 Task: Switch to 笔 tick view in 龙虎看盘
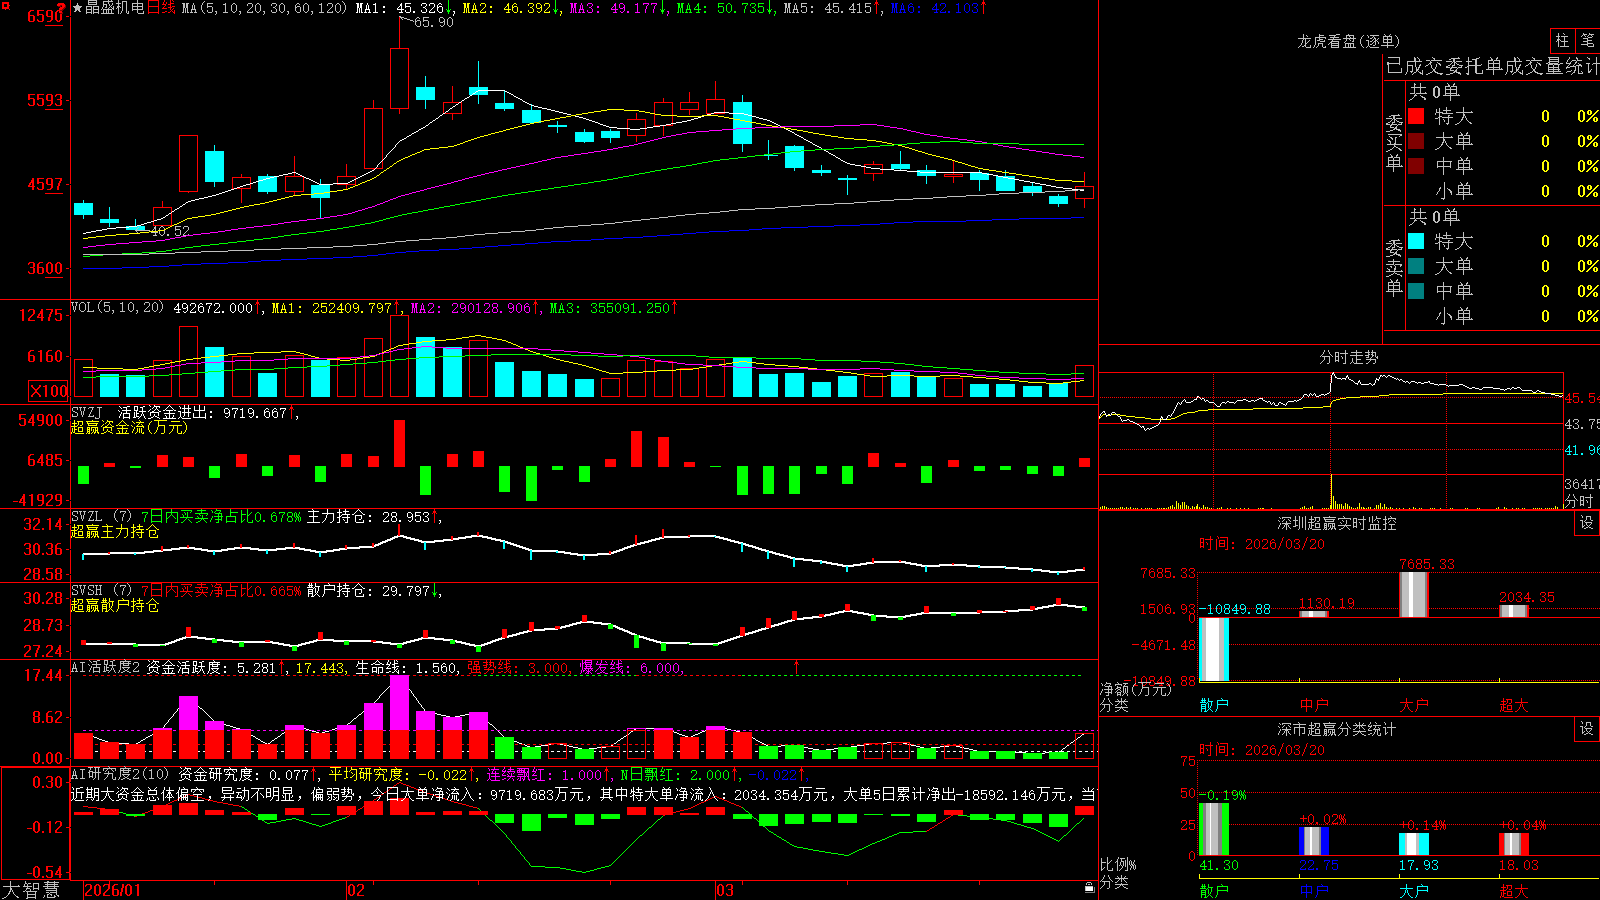(x=1587, y=40)
